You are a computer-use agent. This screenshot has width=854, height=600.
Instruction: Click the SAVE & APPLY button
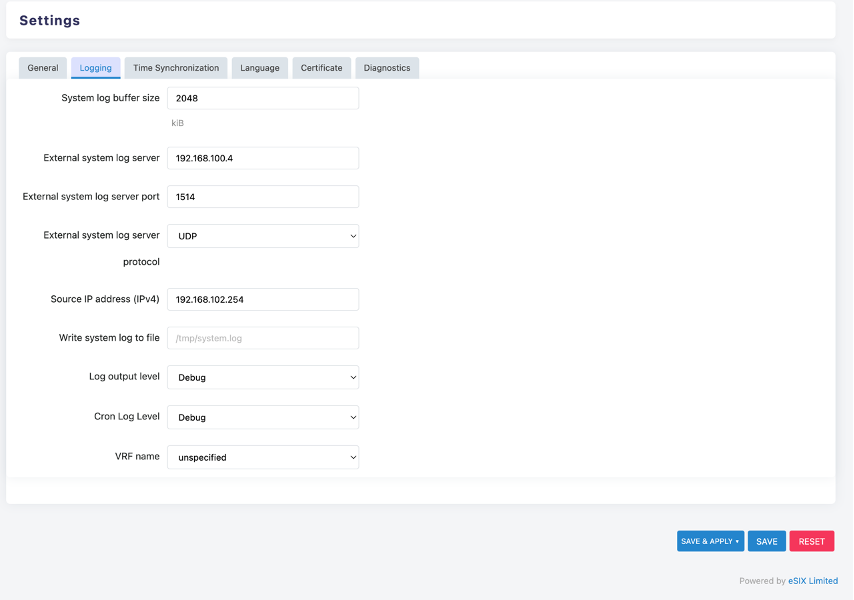click(705, 540)
